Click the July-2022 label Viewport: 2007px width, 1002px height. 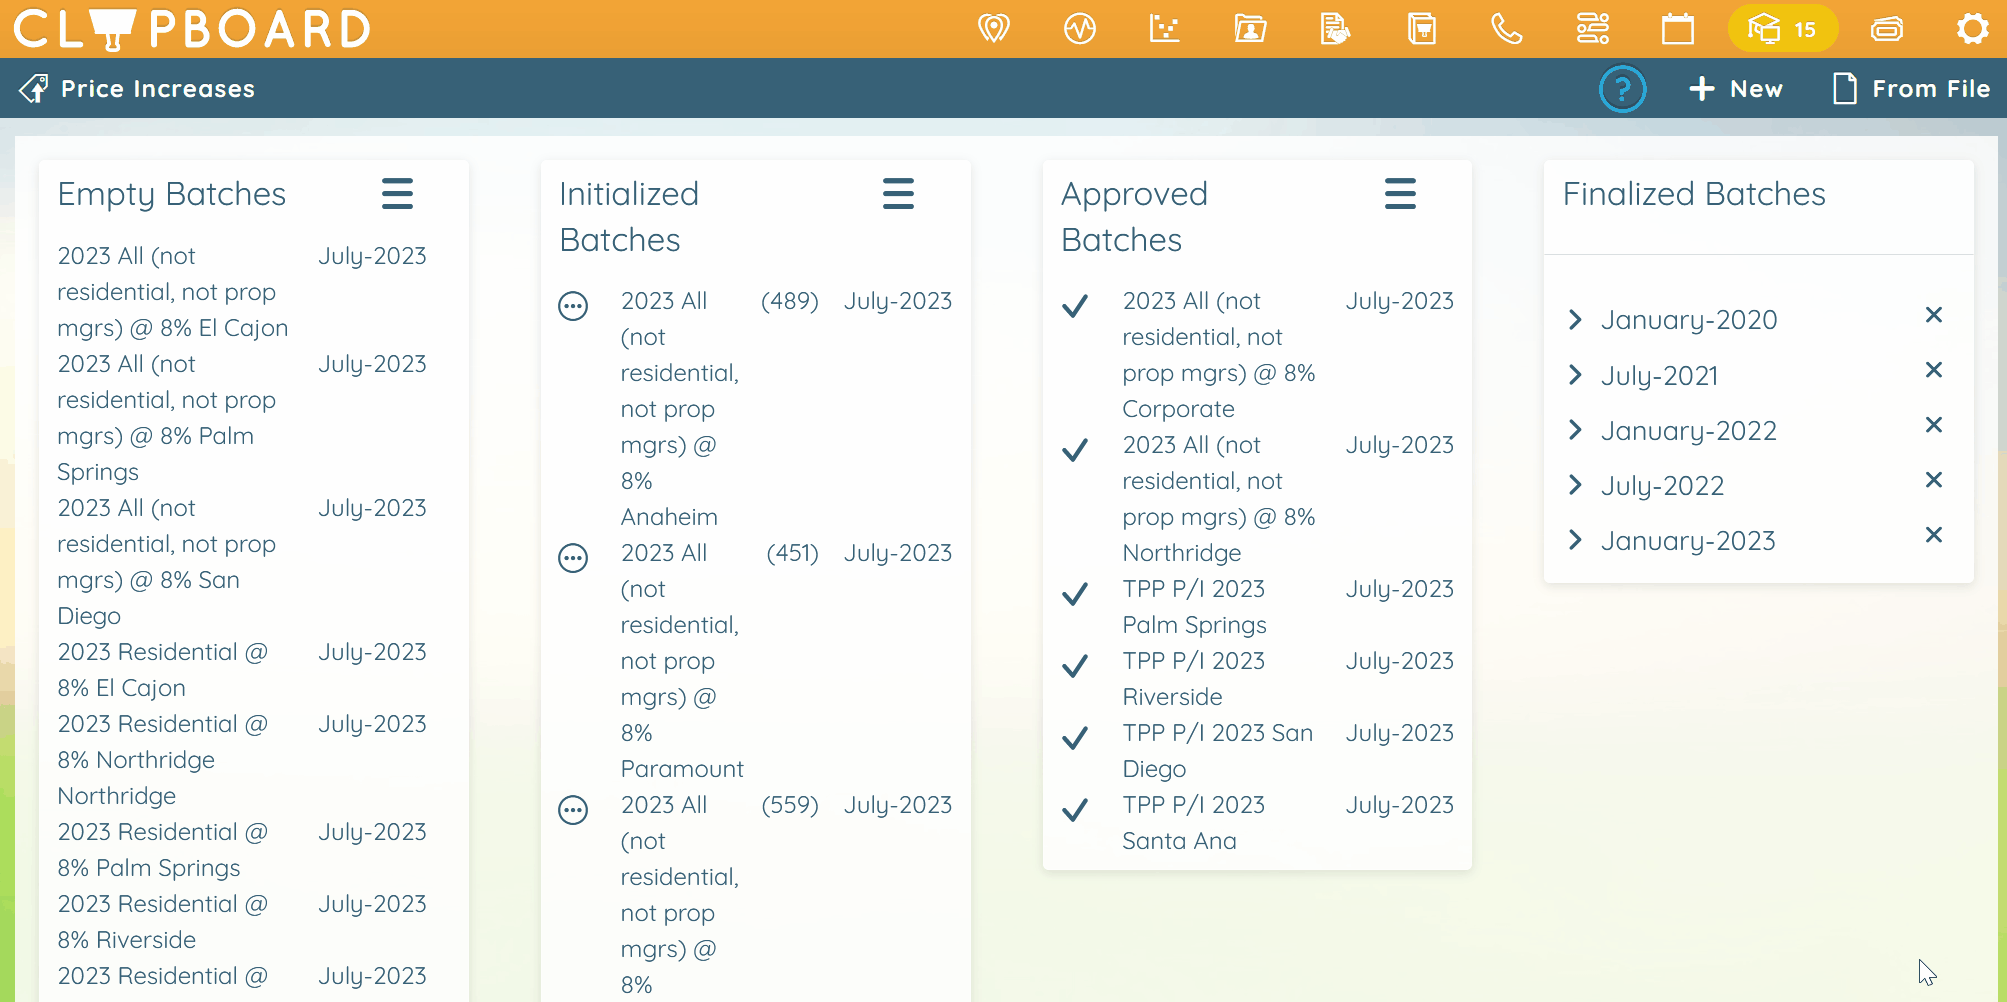(x=1662, y=486)
